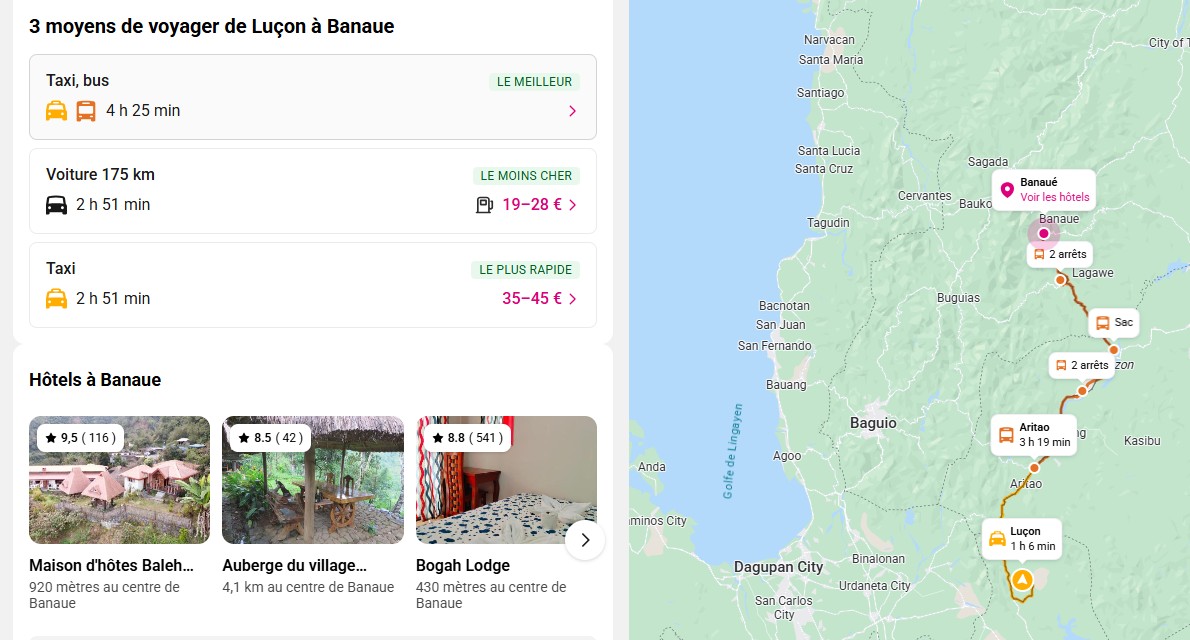Click the Bogah Lodge hotel name
This screenshot has height=640, width=1190.
pos(463,565)
